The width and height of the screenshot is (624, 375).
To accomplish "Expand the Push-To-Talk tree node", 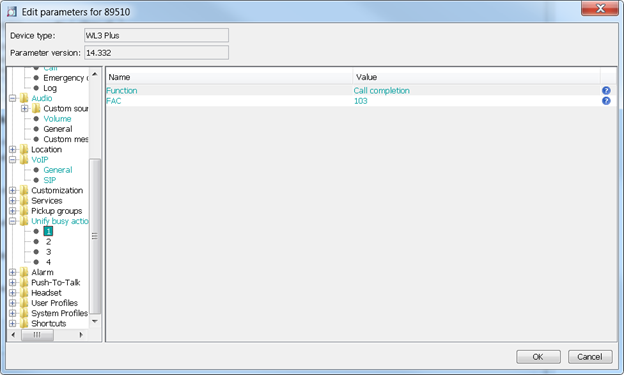I will (x=13, y=283).
